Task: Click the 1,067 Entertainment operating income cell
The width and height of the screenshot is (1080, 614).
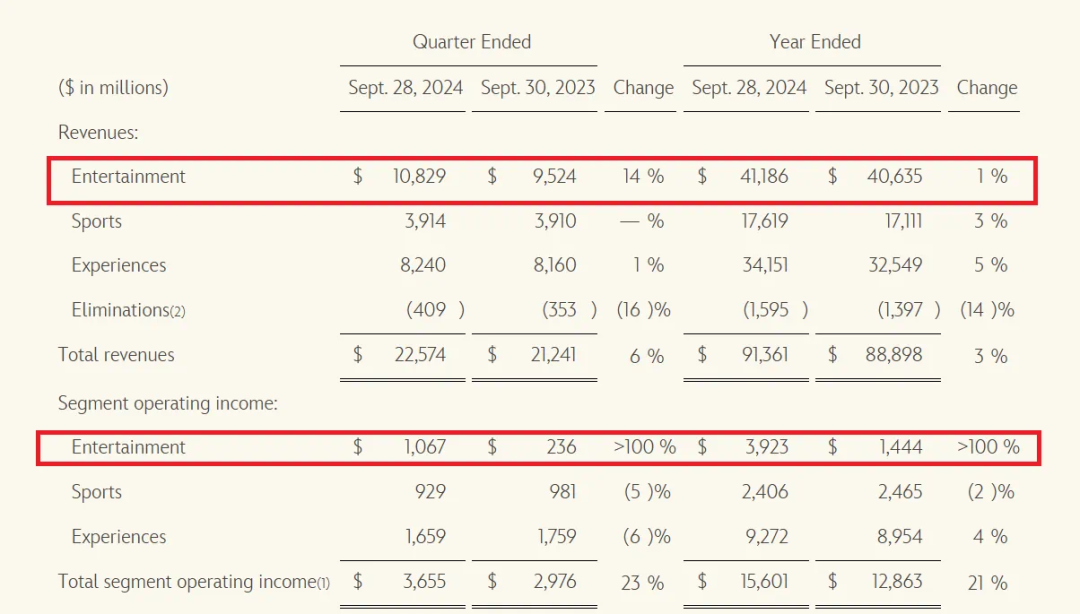Action: [x=425, y=447]
